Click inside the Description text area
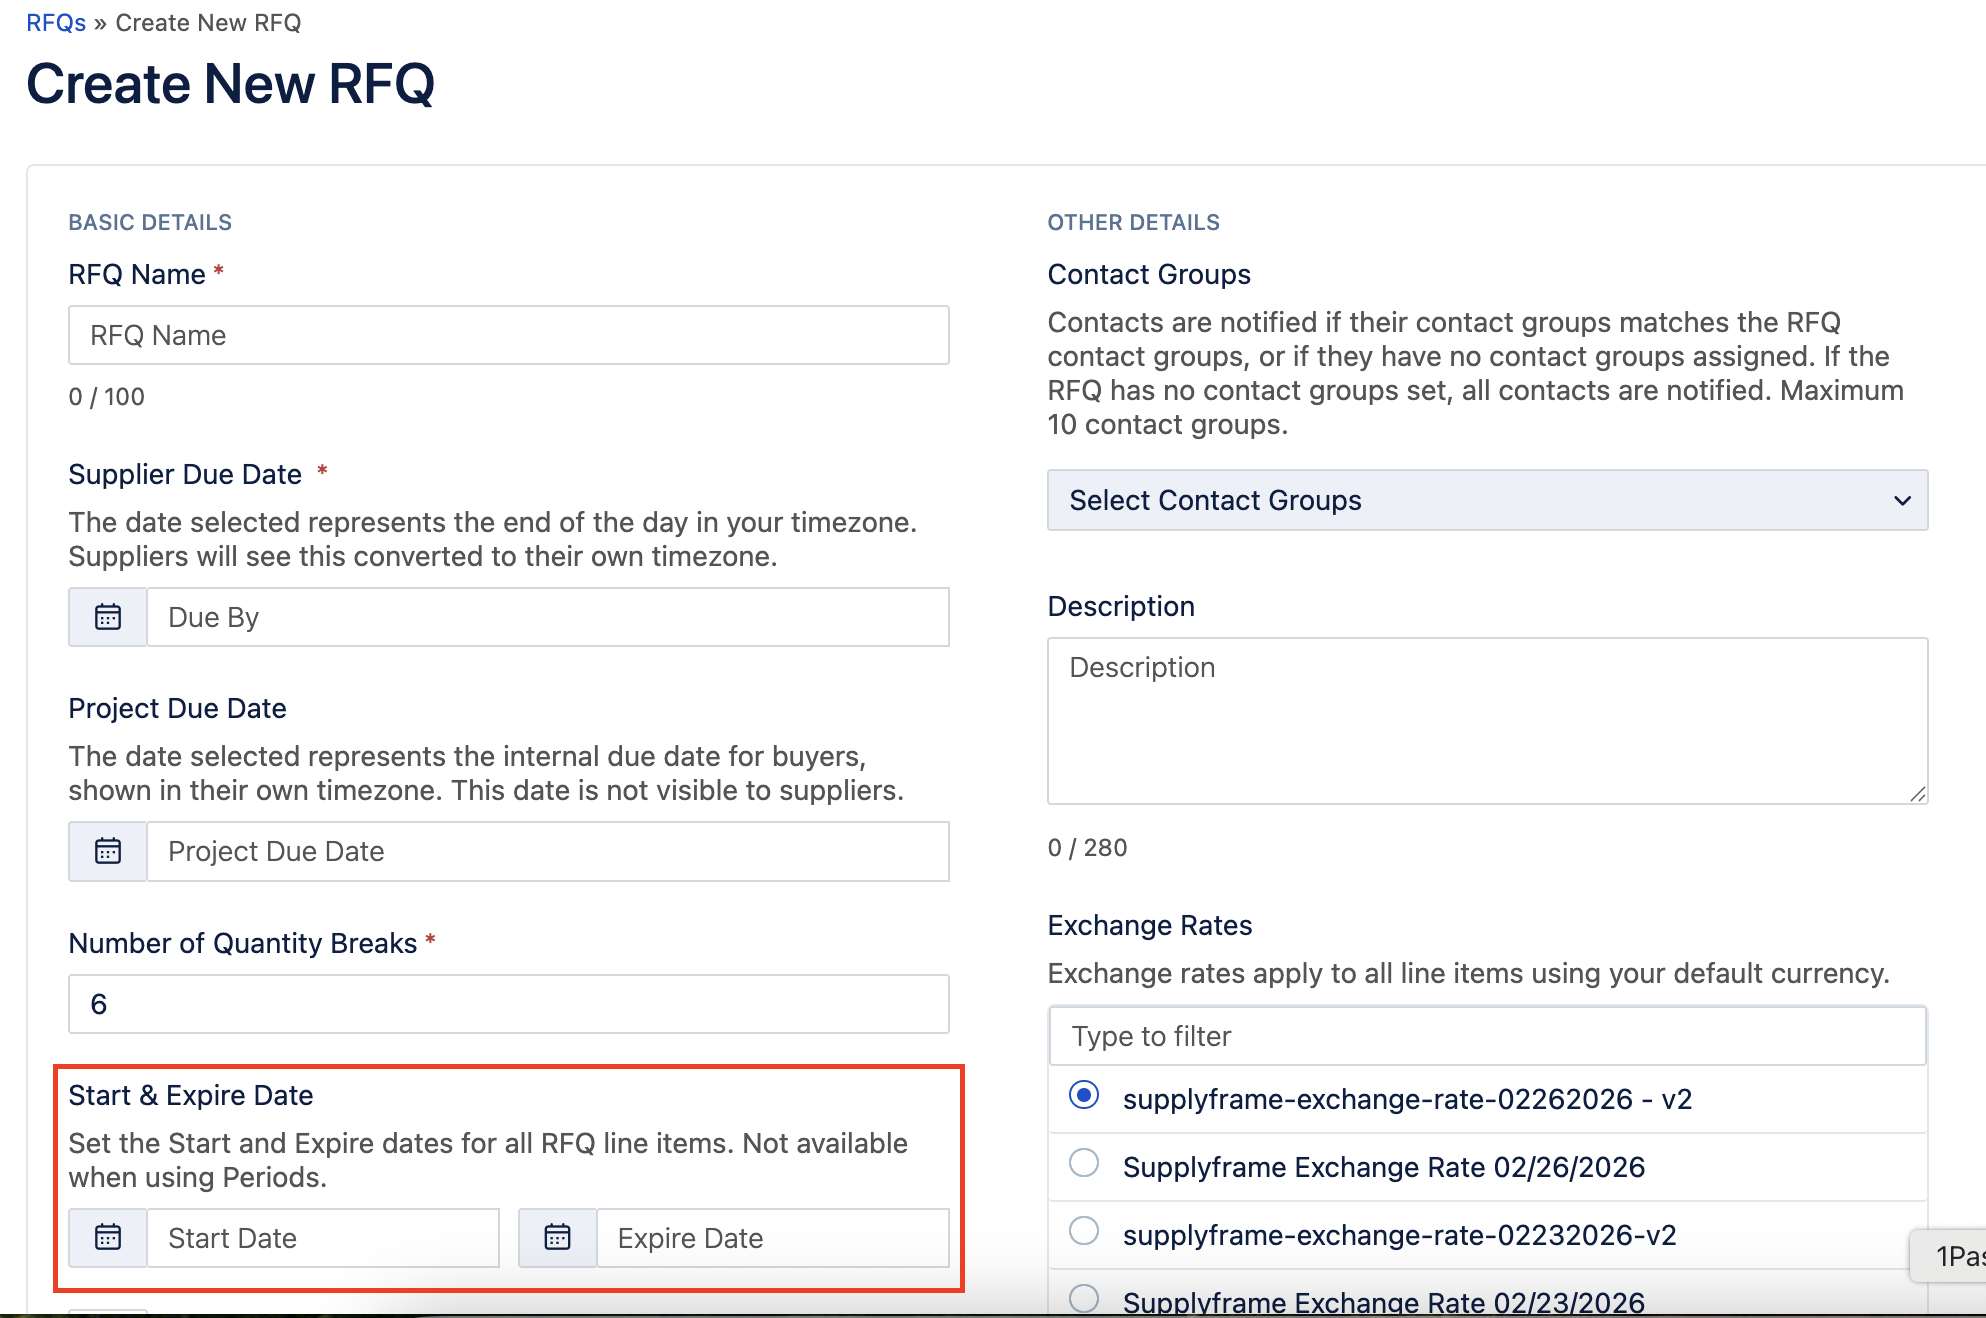Viewport: 1986px width, 1318px height. coord(1486,720)
